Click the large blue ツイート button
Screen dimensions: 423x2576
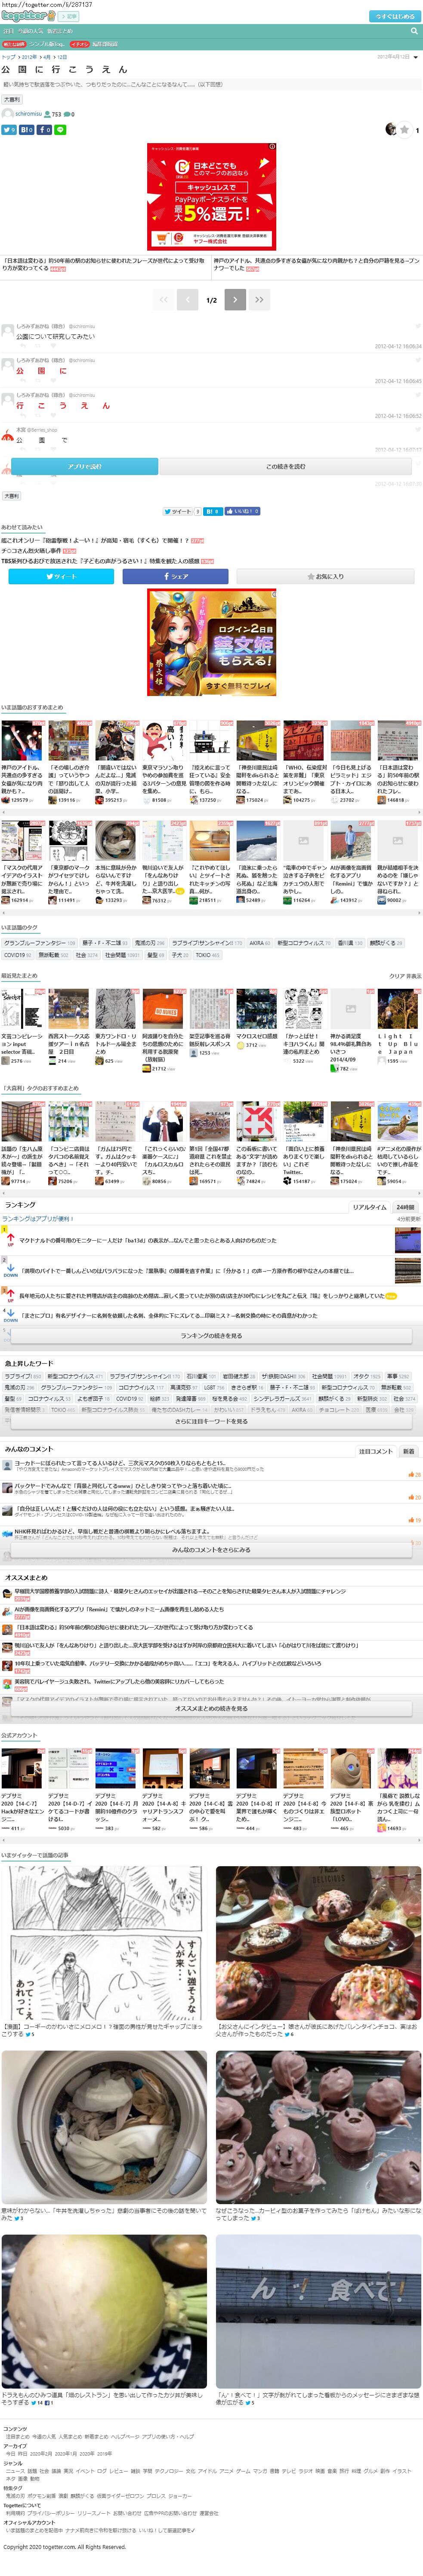click(61, 576)
